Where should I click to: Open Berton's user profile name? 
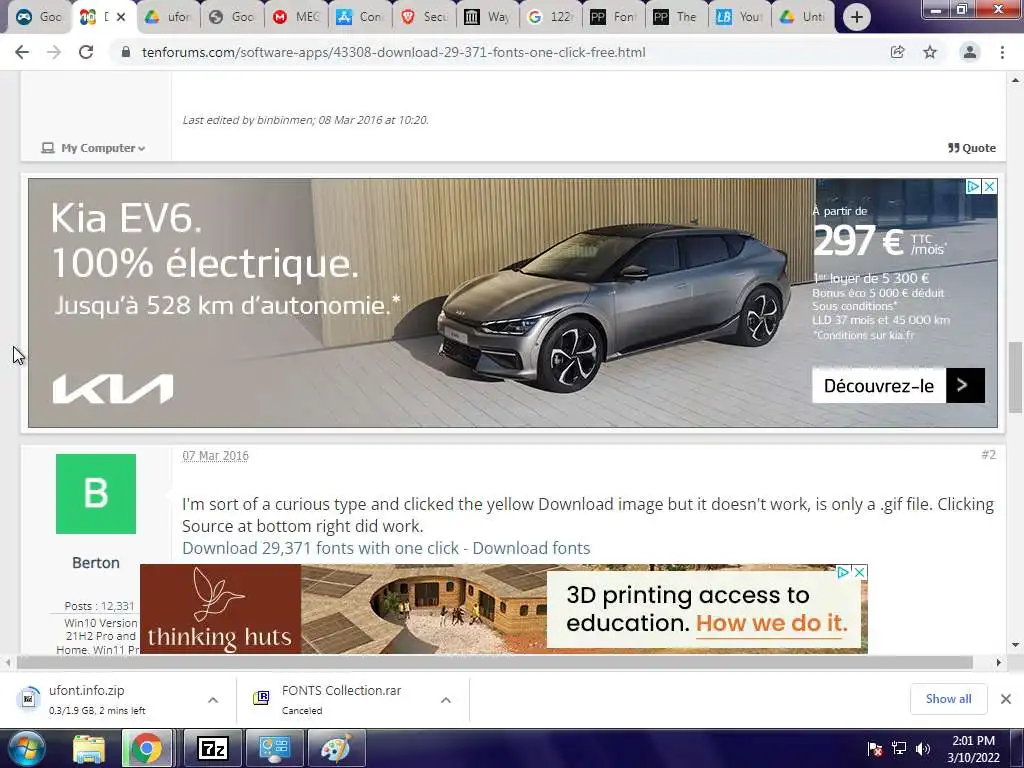tap(96, 563)
